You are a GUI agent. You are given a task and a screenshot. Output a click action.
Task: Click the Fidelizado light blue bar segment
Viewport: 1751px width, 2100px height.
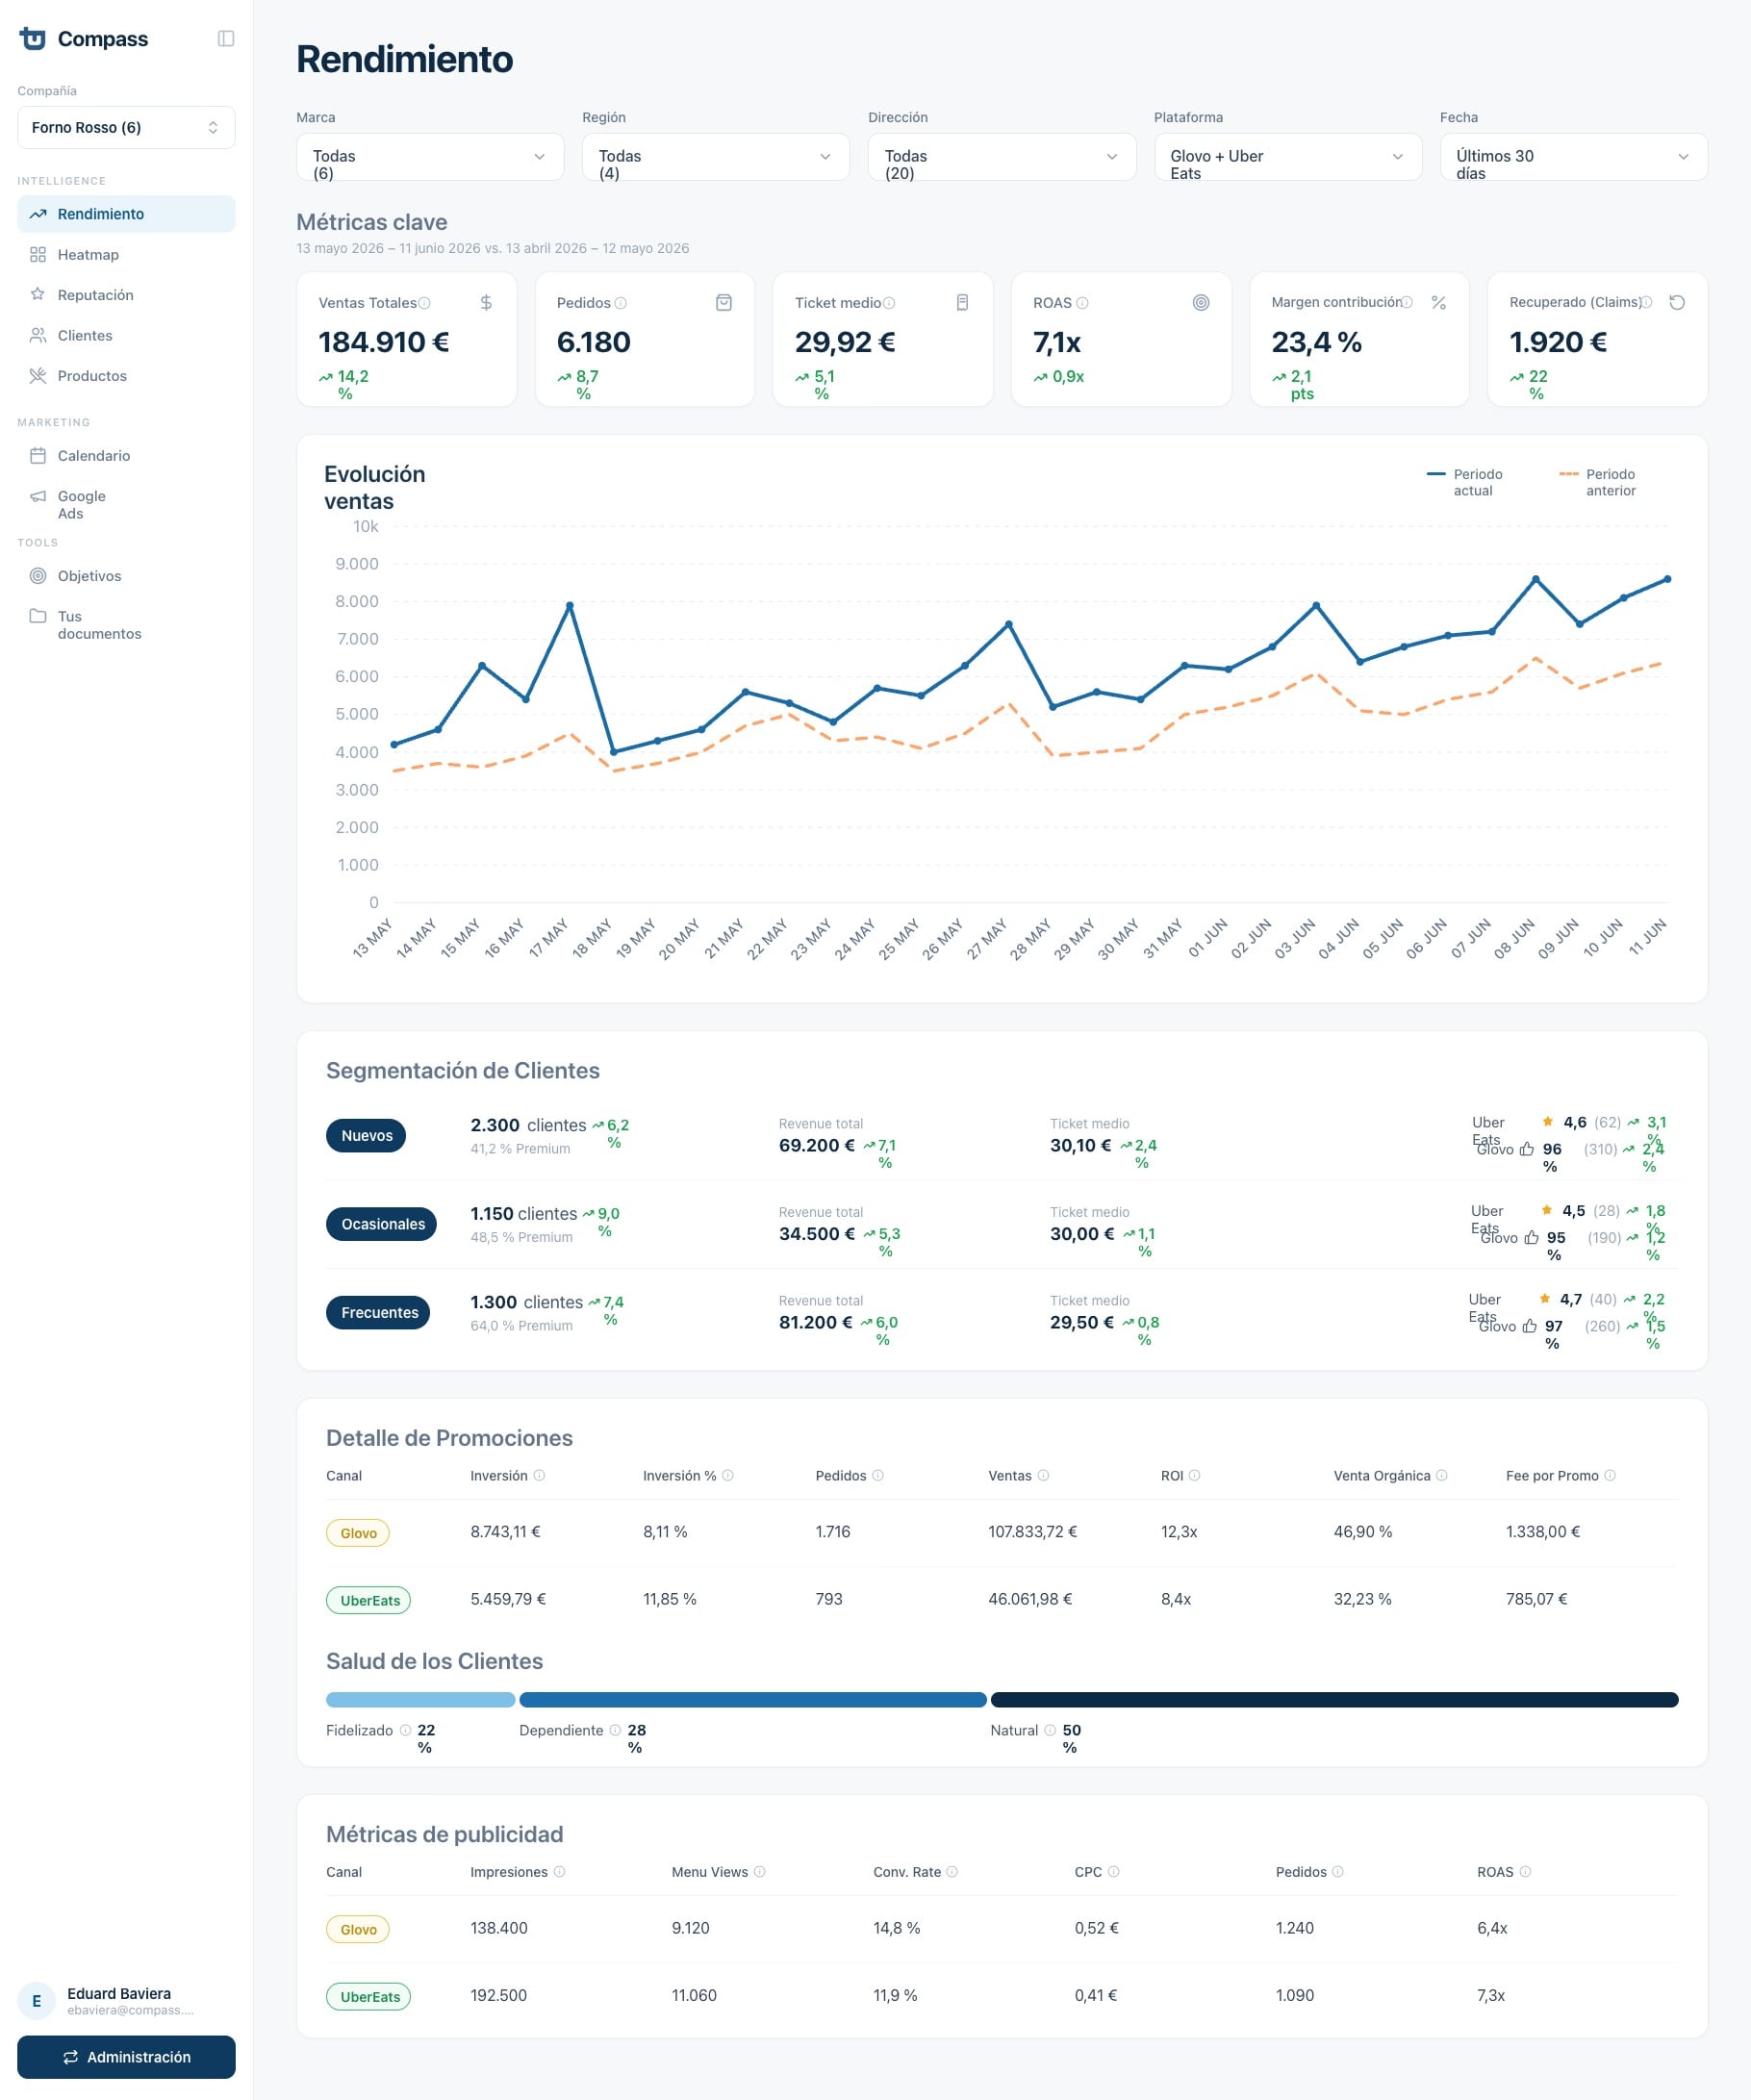click(421, 1700)
